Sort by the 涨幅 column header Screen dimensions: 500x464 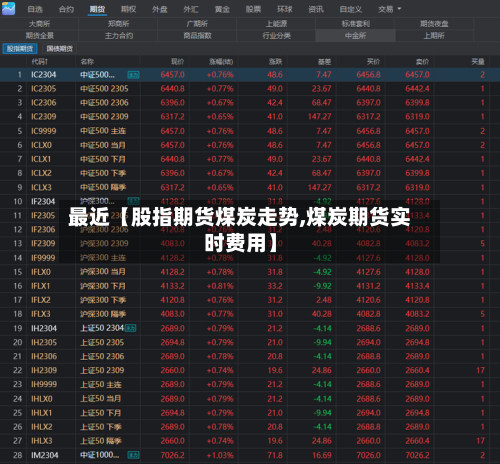click(x=221, y=62)
